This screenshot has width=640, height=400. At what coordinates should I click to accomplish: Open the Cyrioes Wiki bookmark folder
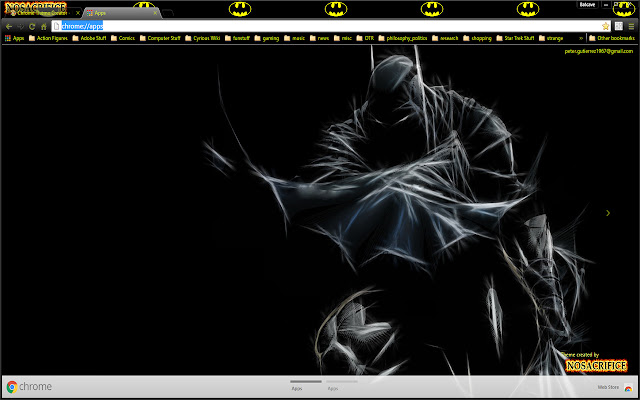pos(202,38)
